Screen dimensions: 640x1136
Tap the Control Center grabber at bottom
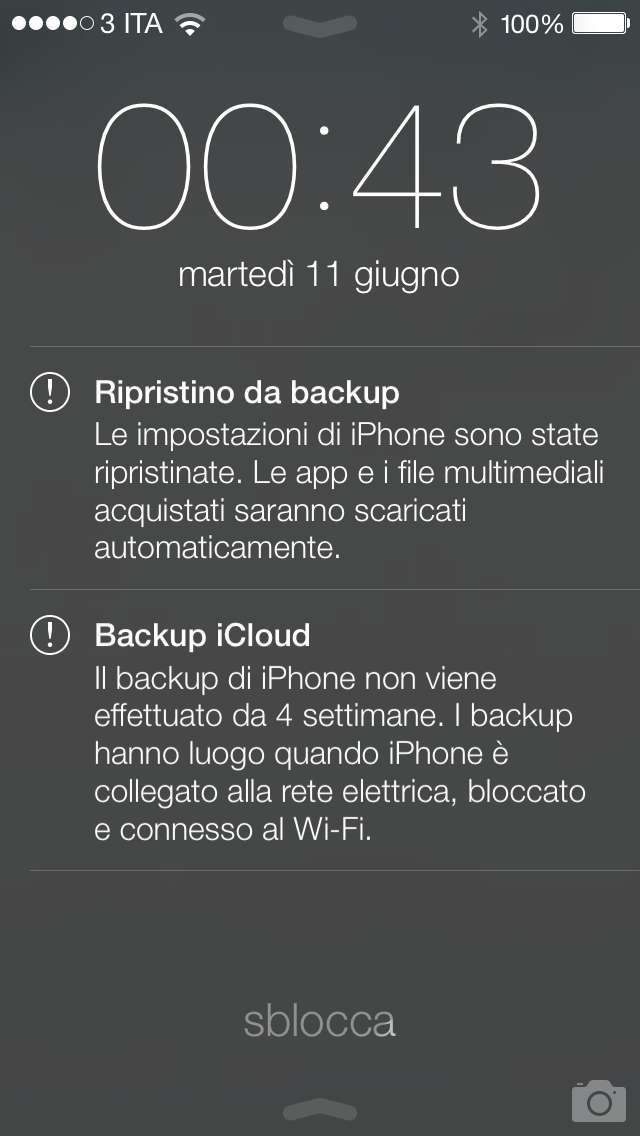[320, 1109]
